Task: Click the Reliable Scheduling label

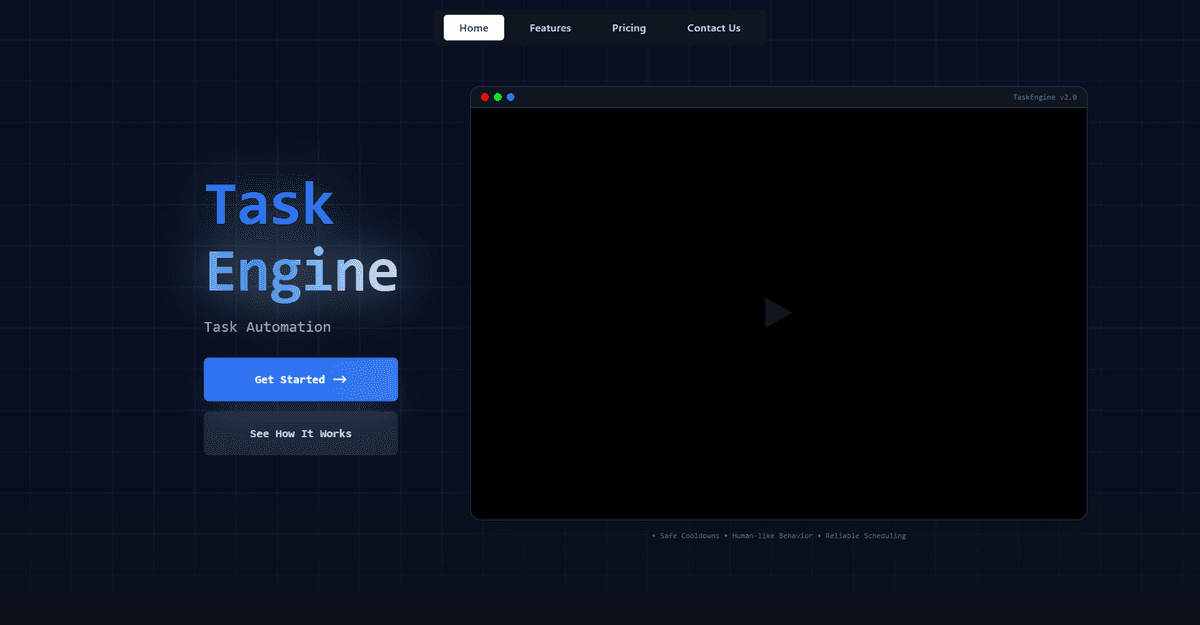Action: tap(865, 535)
